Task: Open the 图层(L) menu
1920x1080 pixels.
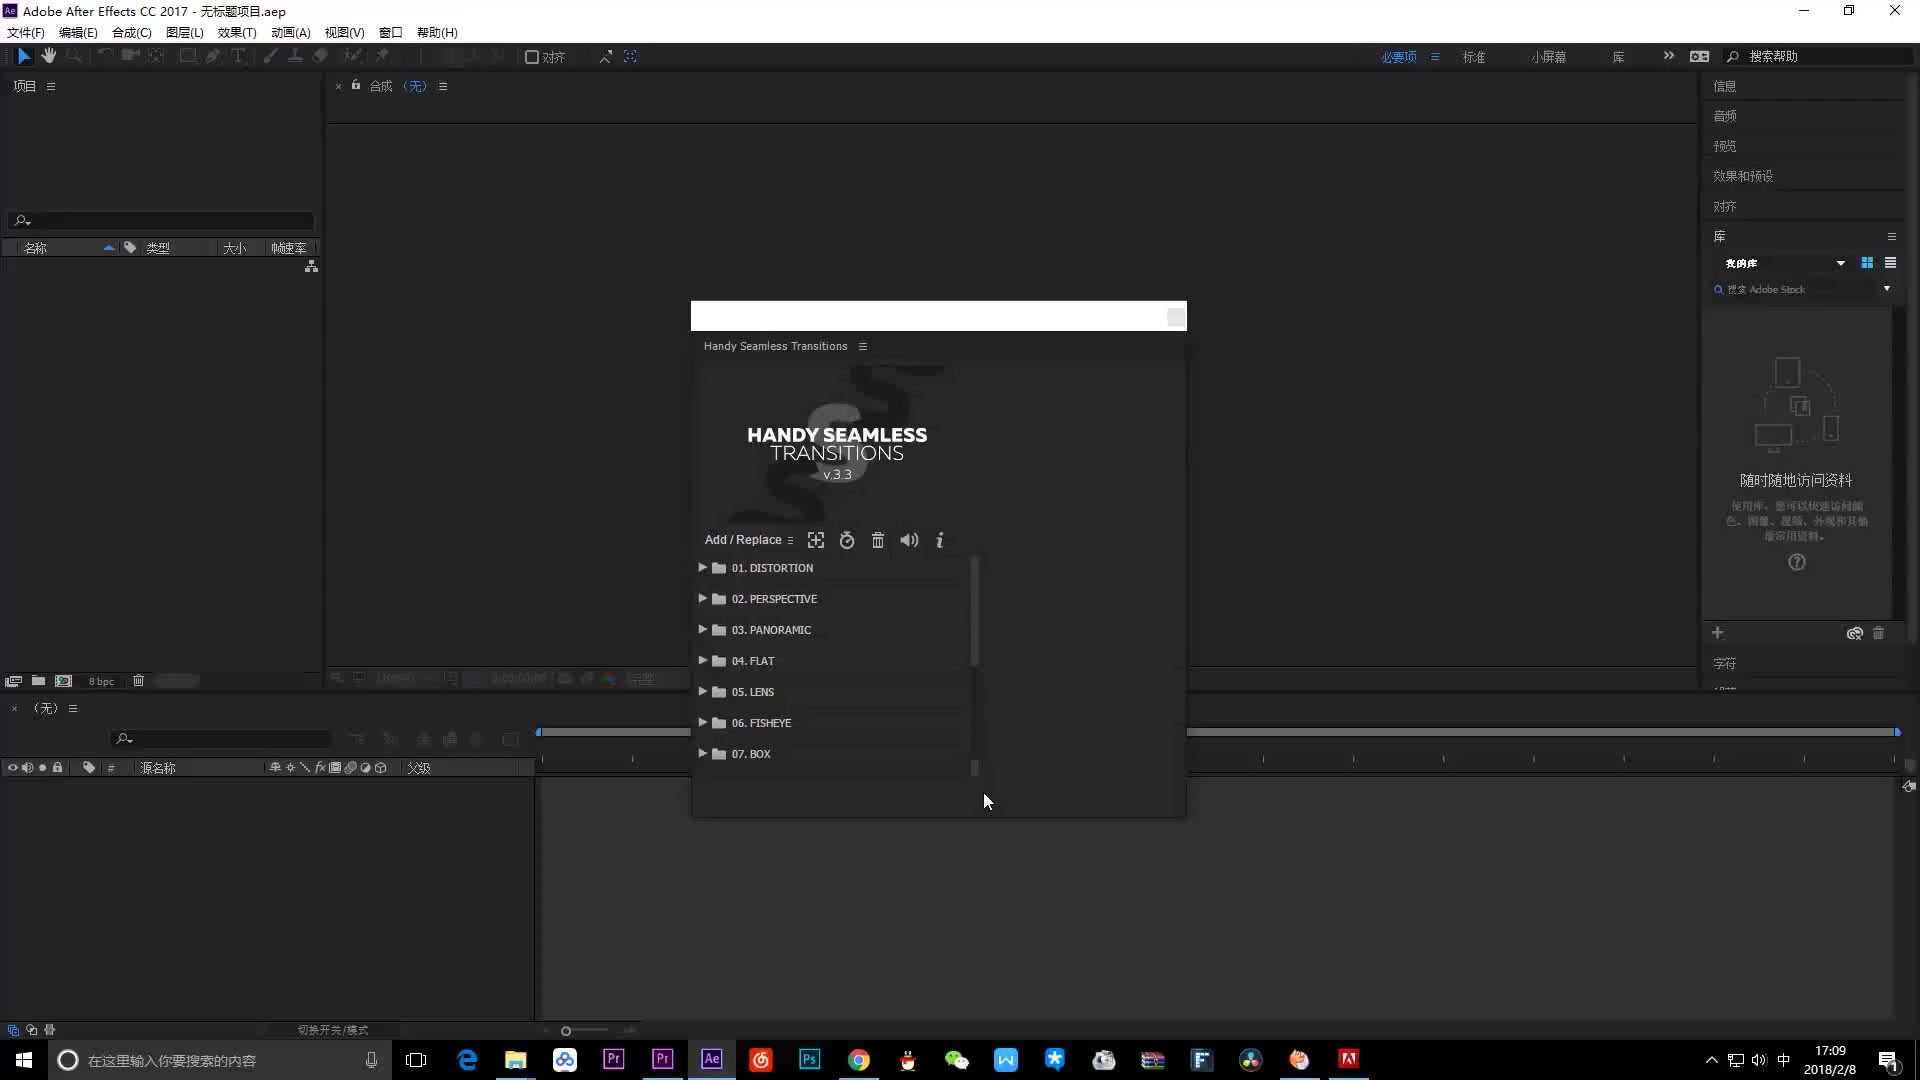Action: click(185, 32)
